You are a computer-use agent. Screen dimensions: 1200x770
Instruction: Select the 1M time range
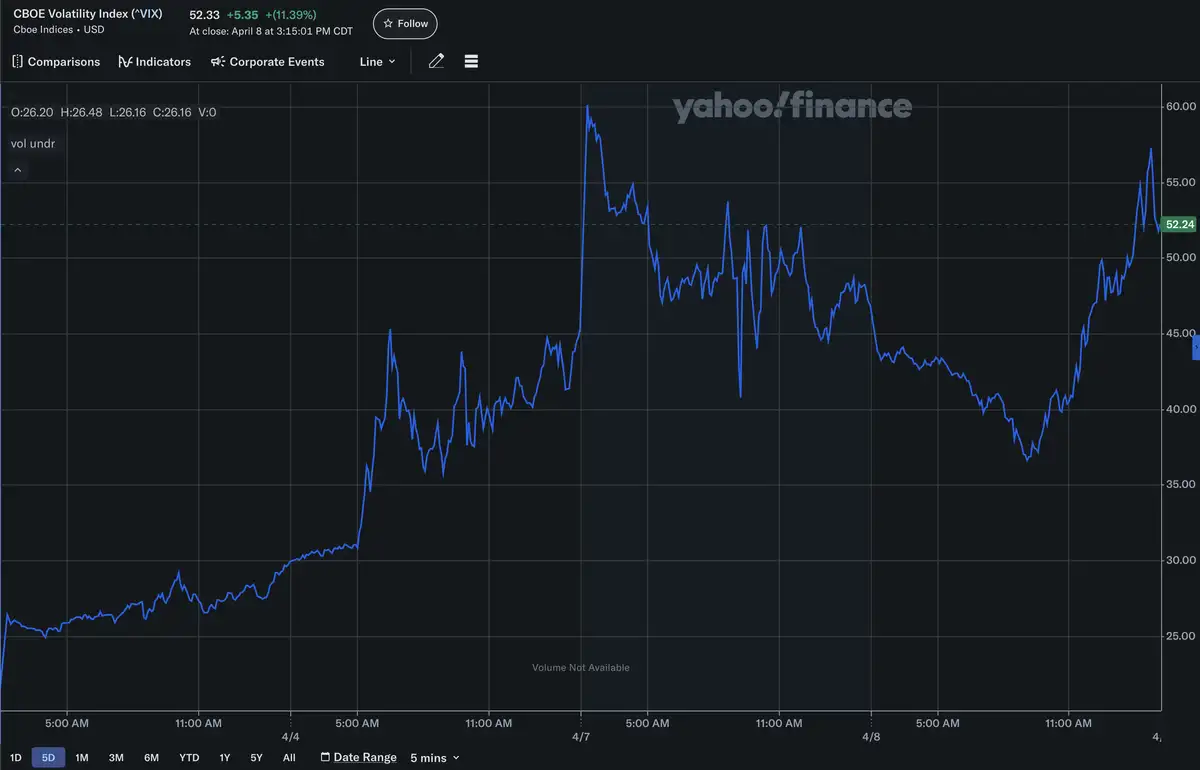(82, 758)
